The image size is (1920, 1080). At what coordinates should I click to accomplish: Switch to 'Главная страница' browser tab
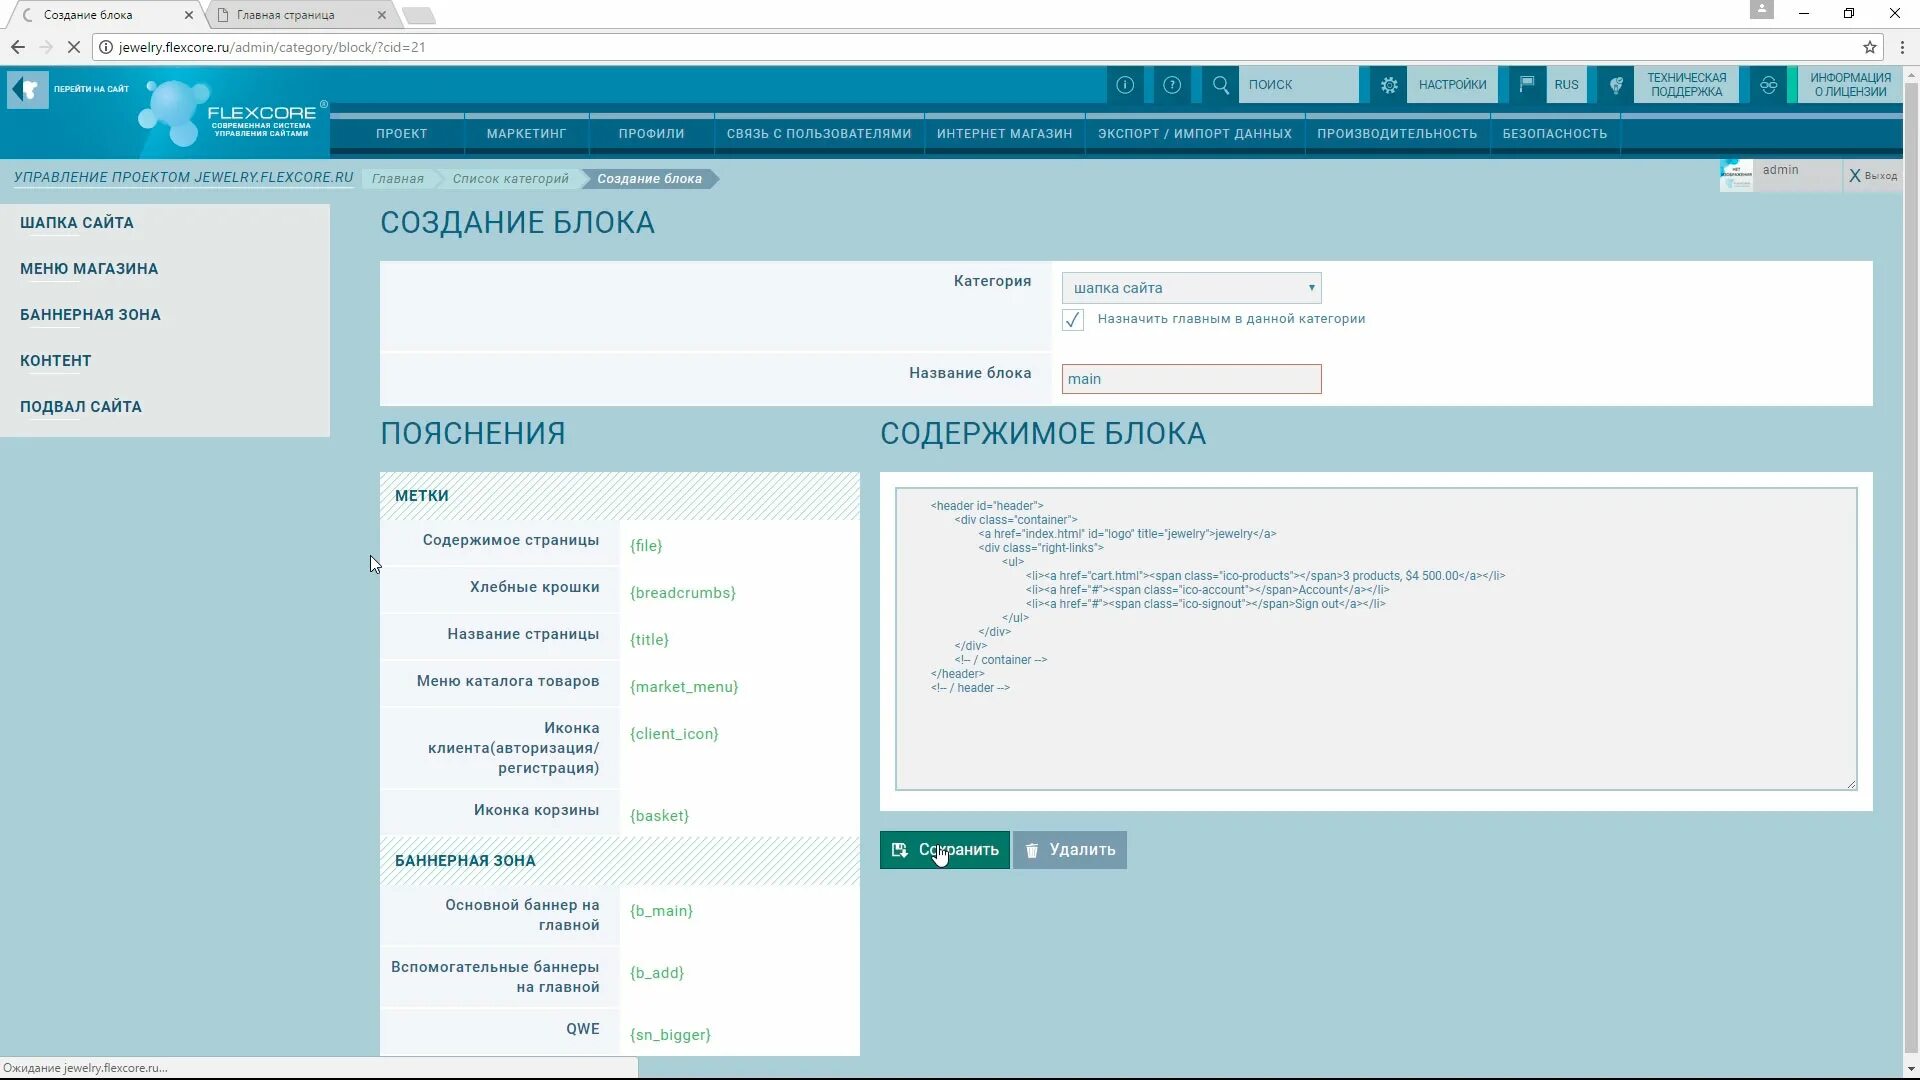click(x=286, y=15)
